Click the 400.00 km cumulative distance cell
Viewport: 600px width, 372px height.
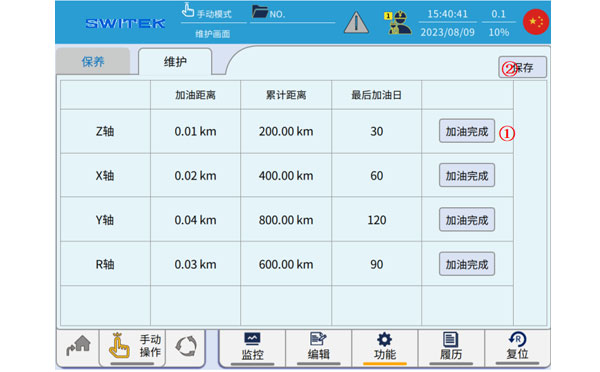tap(286, 176)
